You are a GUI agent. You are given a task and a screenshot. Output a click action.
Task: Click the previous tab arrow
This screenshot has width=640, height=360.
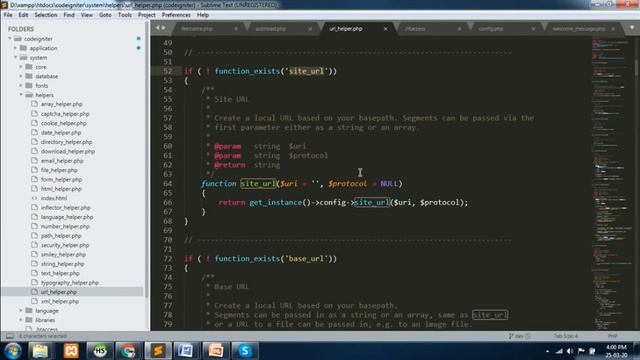tap(157, 28)
